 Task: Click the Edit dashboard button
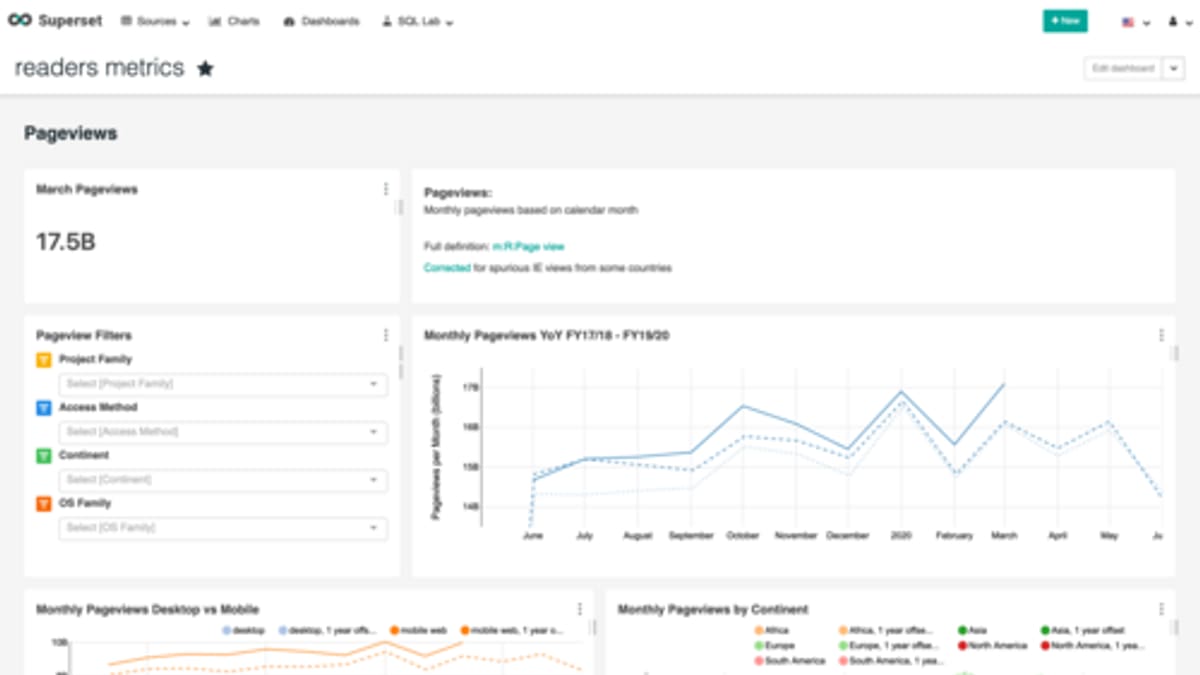coord(1124,68)
